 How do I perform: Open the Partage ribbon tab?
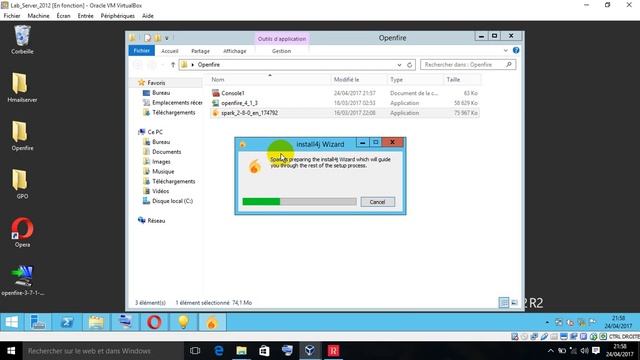[200, 51]
